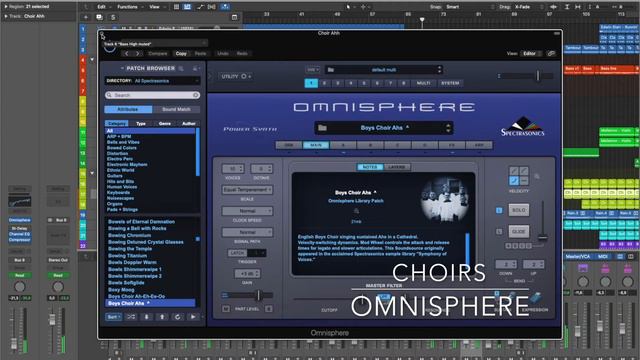Toggle plugin power button in header

tap(109, 48)
